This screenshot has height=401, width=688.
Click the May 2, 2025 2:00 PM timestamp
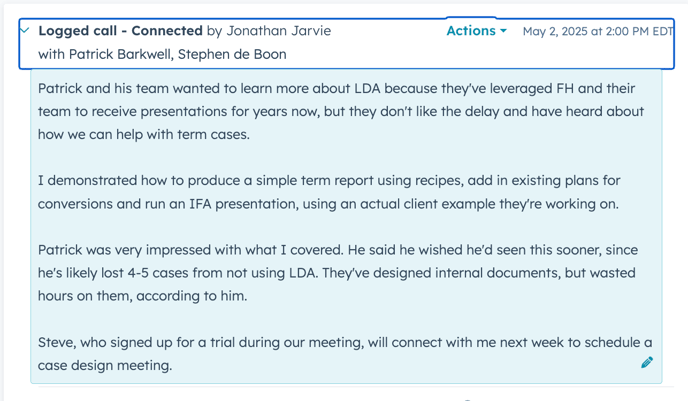pos(598,31)
